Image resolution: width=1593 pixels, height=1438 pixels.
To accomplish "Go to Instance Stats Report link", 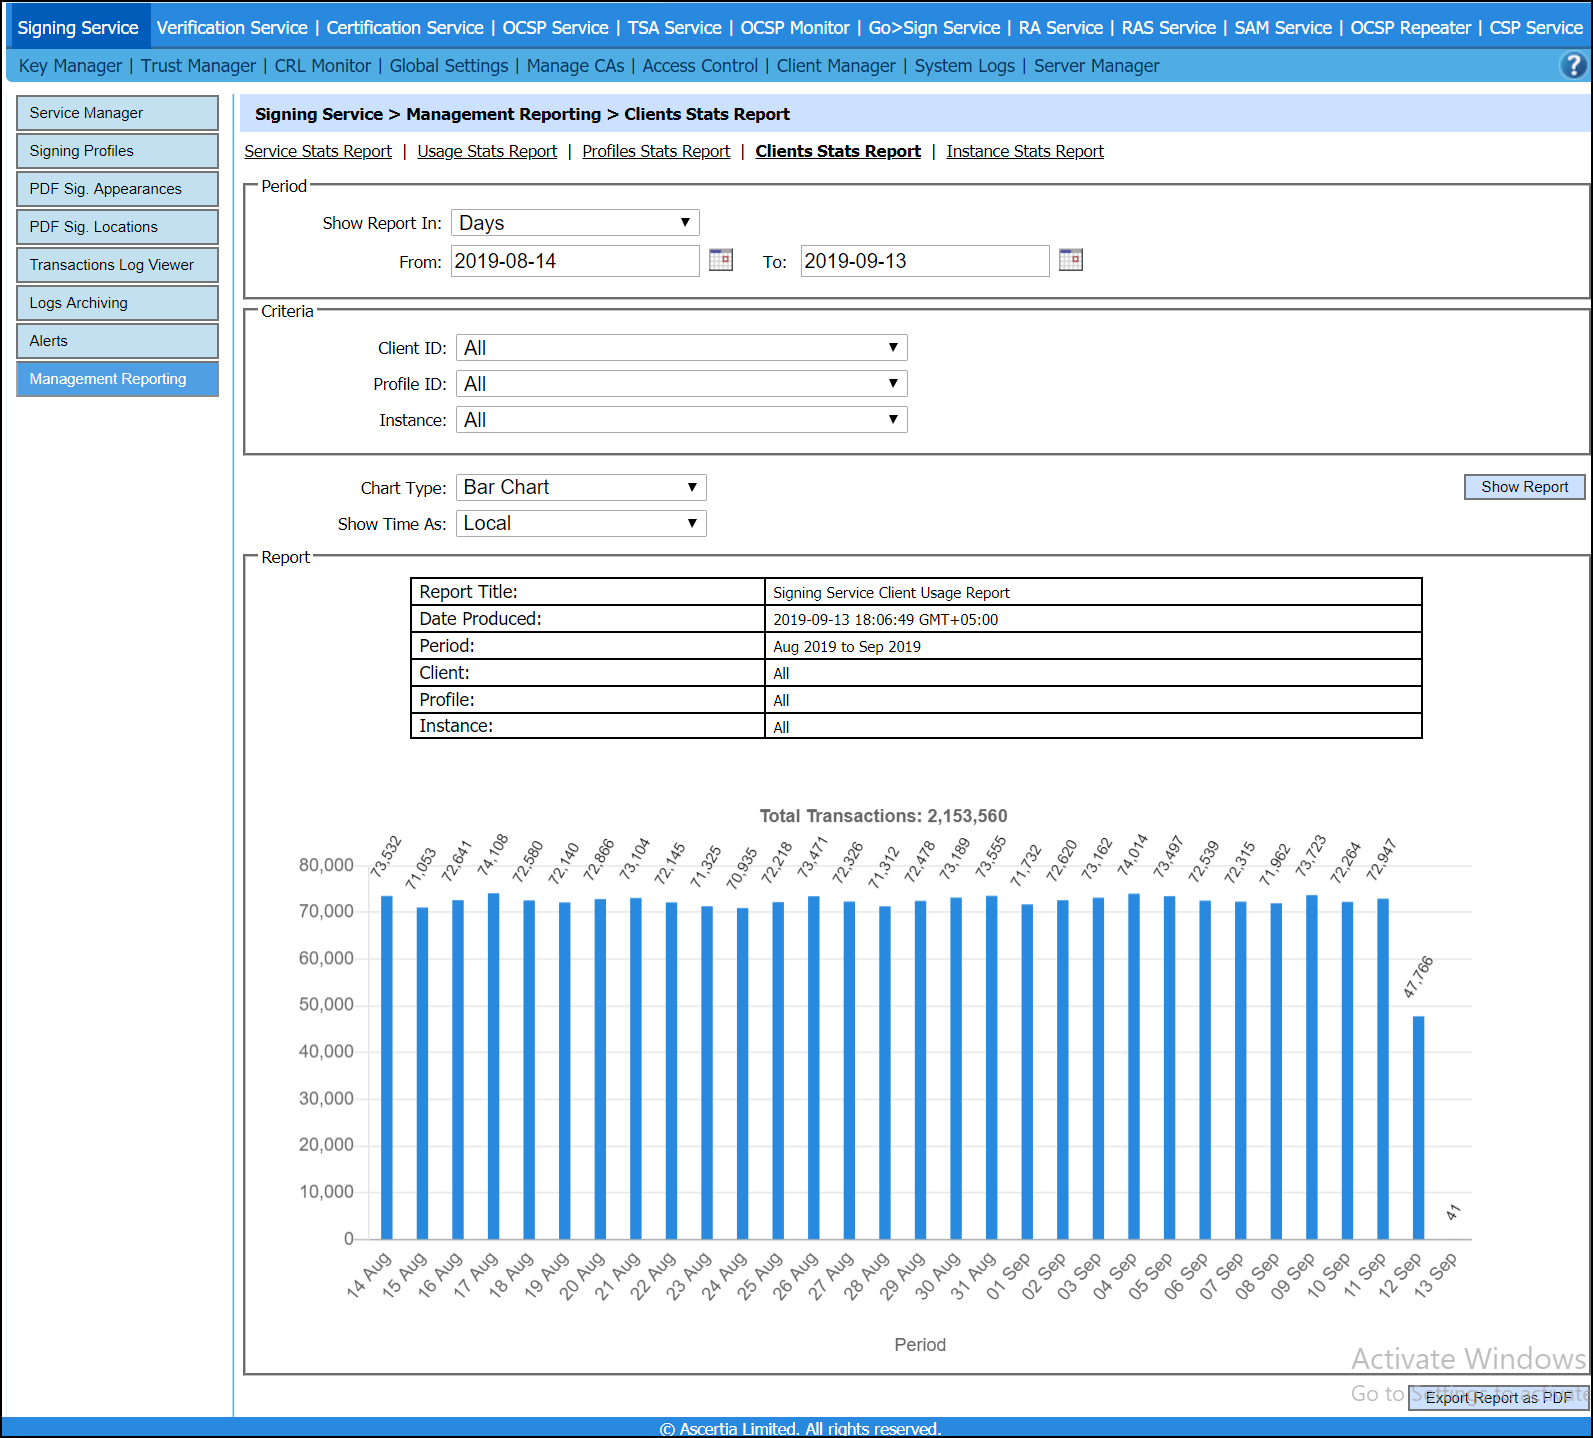I will 1024,151.
